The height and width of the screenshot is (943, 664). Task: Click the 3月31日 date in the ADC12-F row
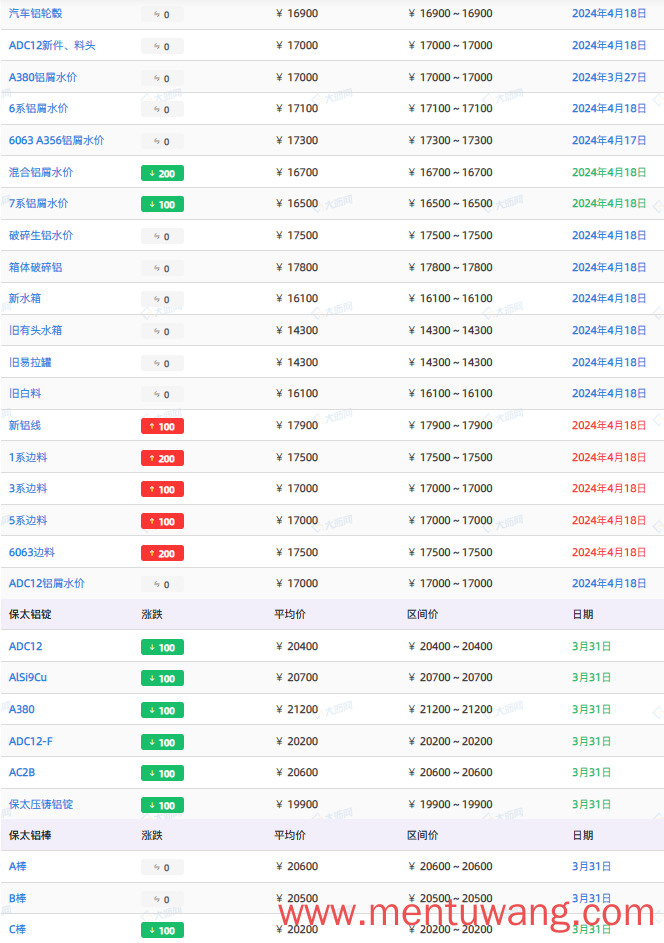click(591, 741)
